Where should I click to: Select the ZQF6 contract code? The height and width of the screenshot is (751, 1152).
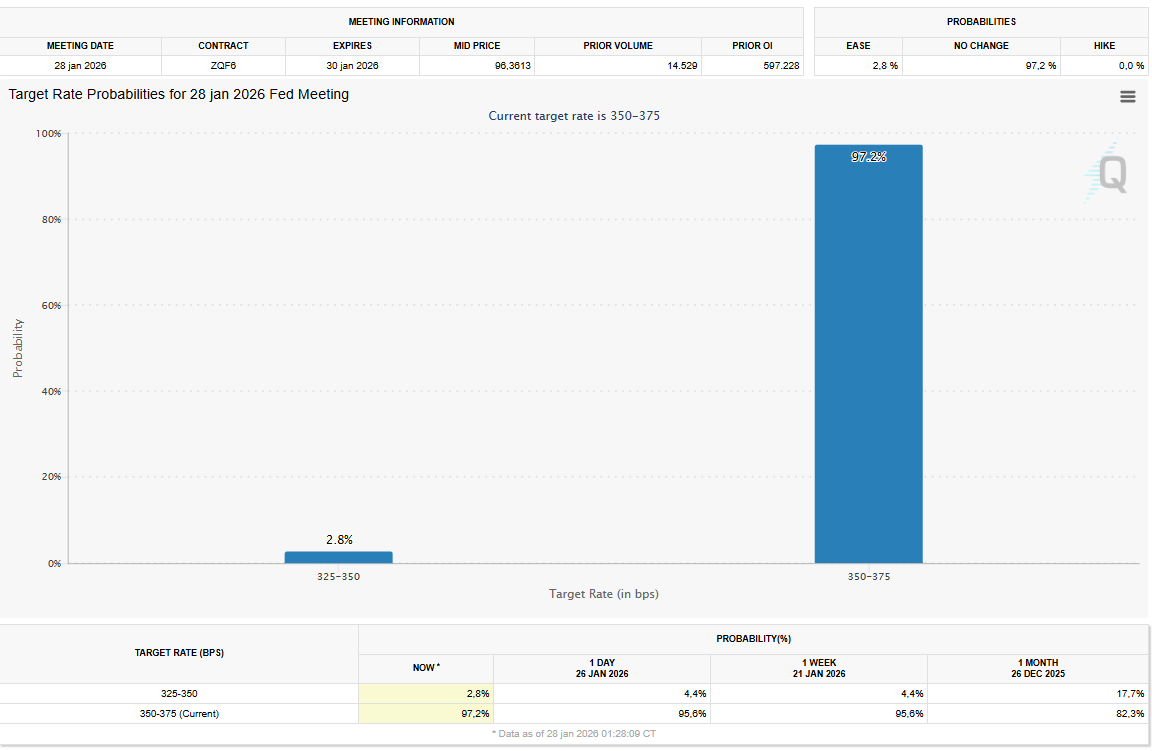coord(222,64)
